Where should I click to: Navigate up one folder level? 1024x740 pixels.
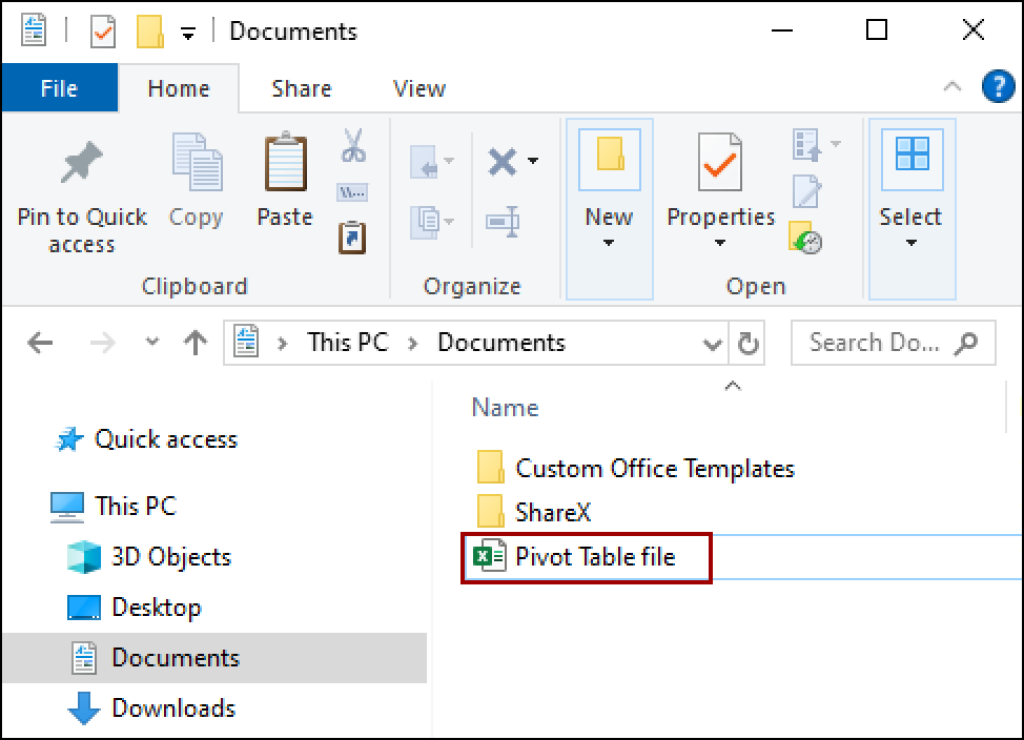194,342
